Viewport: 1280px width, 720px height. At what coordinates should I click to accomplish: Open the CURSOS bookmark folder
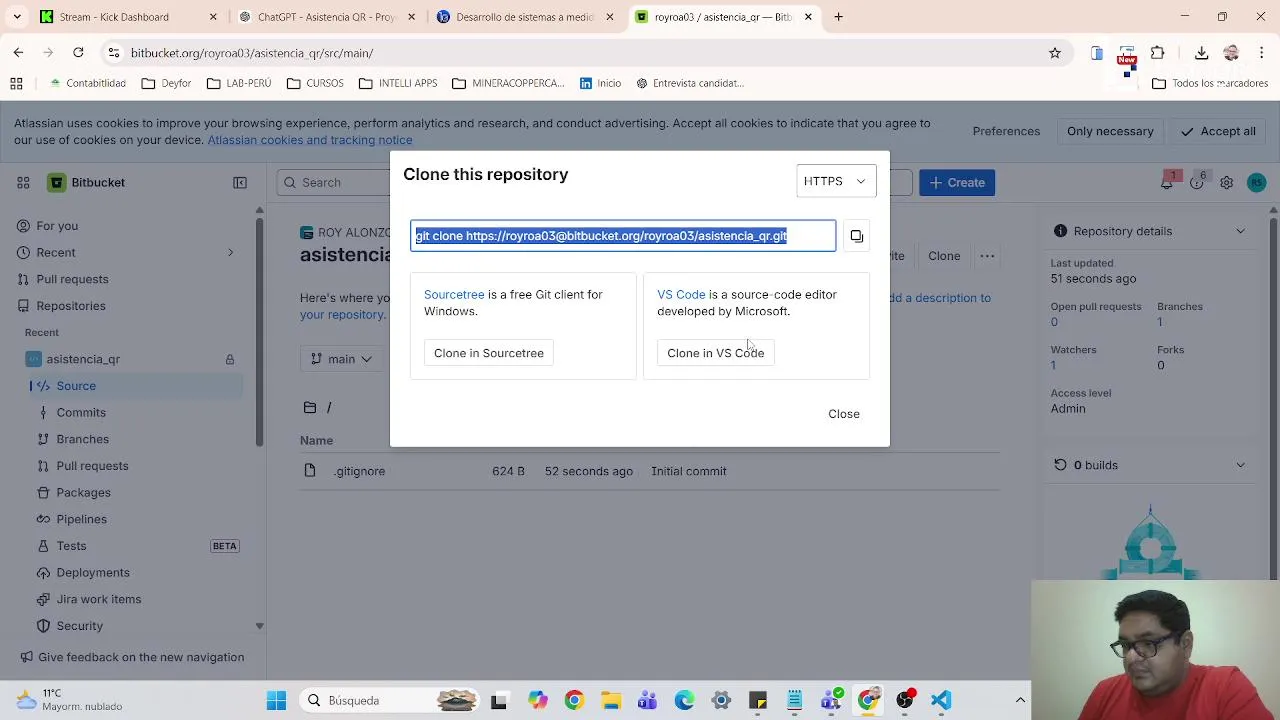(315, 83)
